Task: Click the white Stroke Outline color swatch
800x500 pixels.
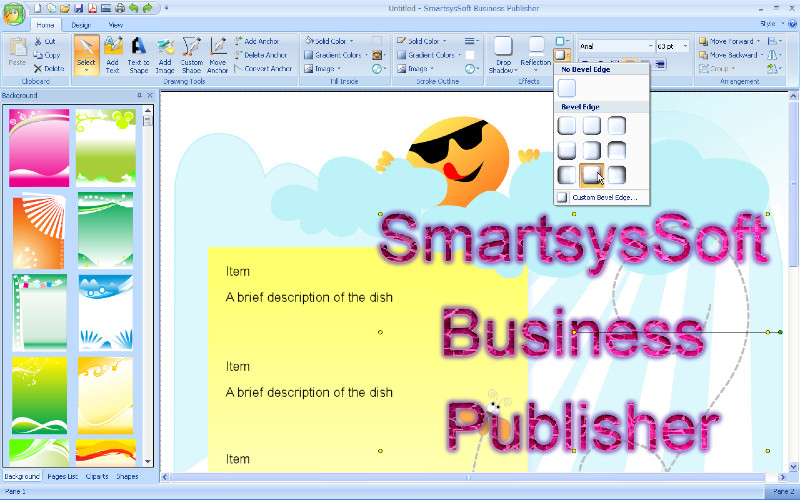Action: point(470,55)
